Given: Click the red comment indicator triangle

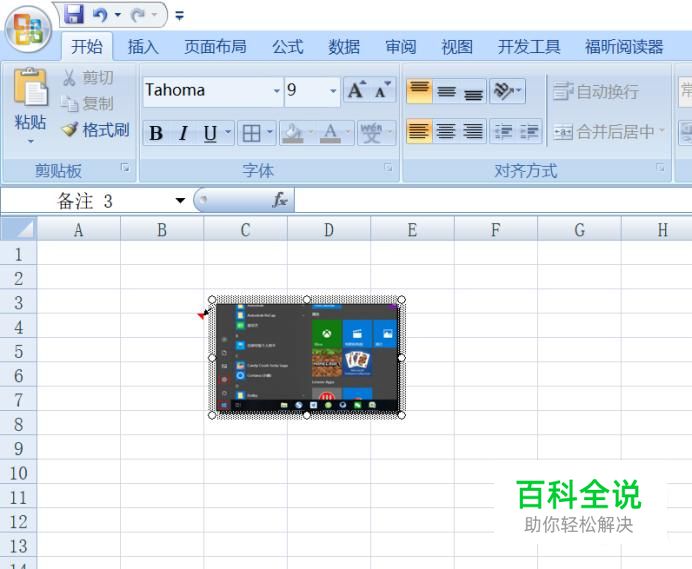Looking at the screenshot, I should tap(202, 315).
